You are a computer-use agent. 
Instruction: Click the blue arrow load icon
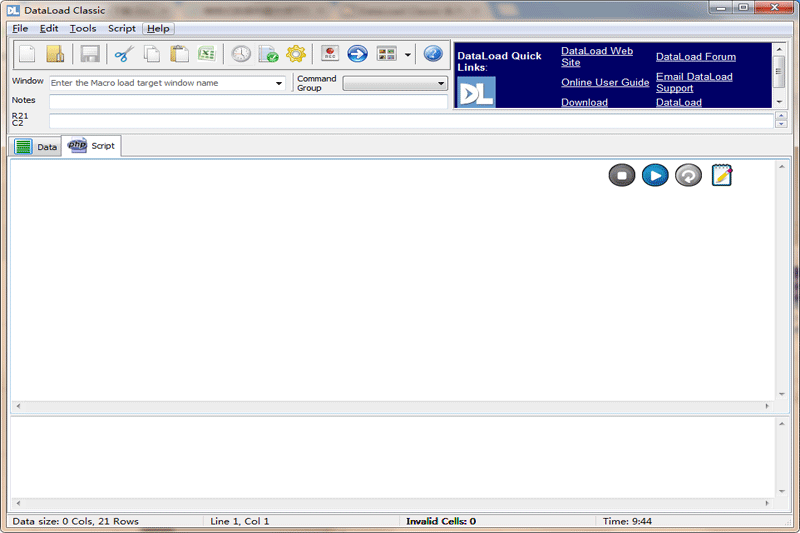tap(358, 54)
